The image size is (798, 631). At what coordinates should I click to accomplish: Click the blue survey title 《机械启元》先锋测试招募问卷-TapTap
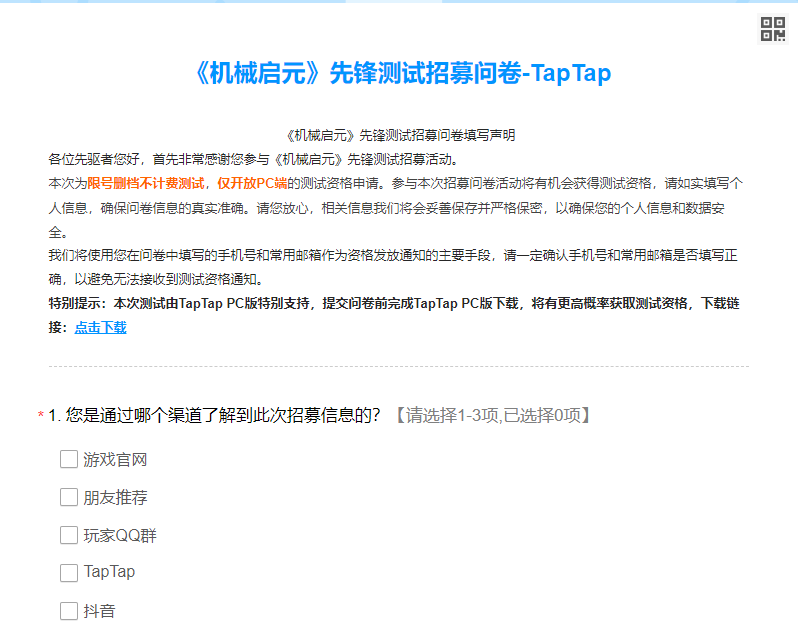tap(399, 74)
